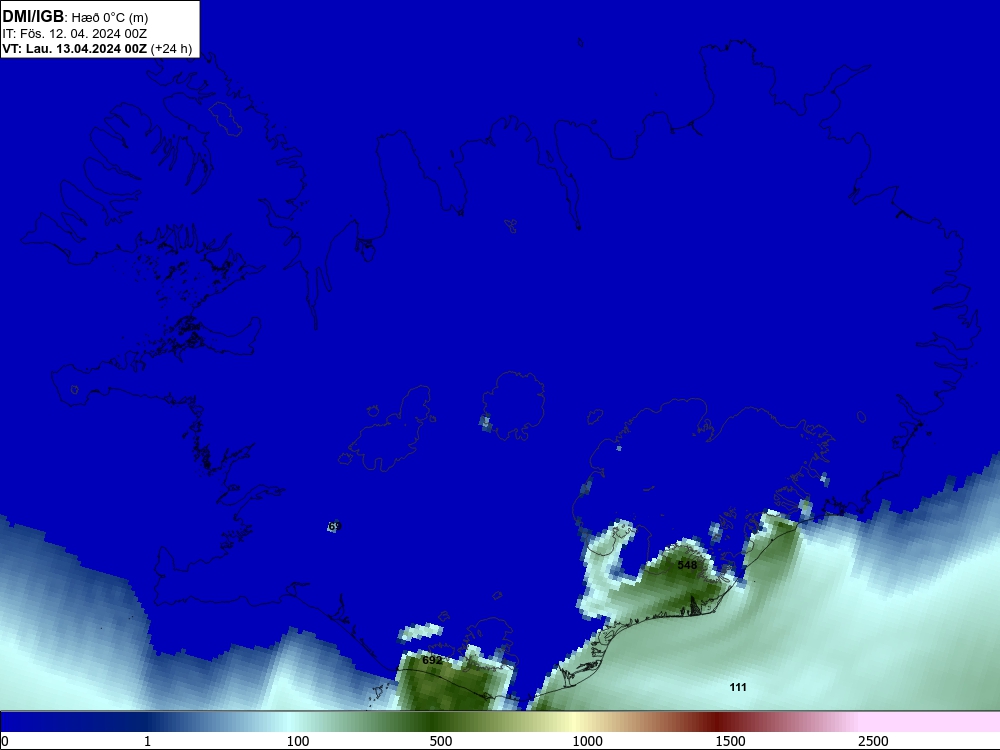Click the 1500 label on color scale
The width and height of the screenshot is (1000, 750).
(730, 741)
